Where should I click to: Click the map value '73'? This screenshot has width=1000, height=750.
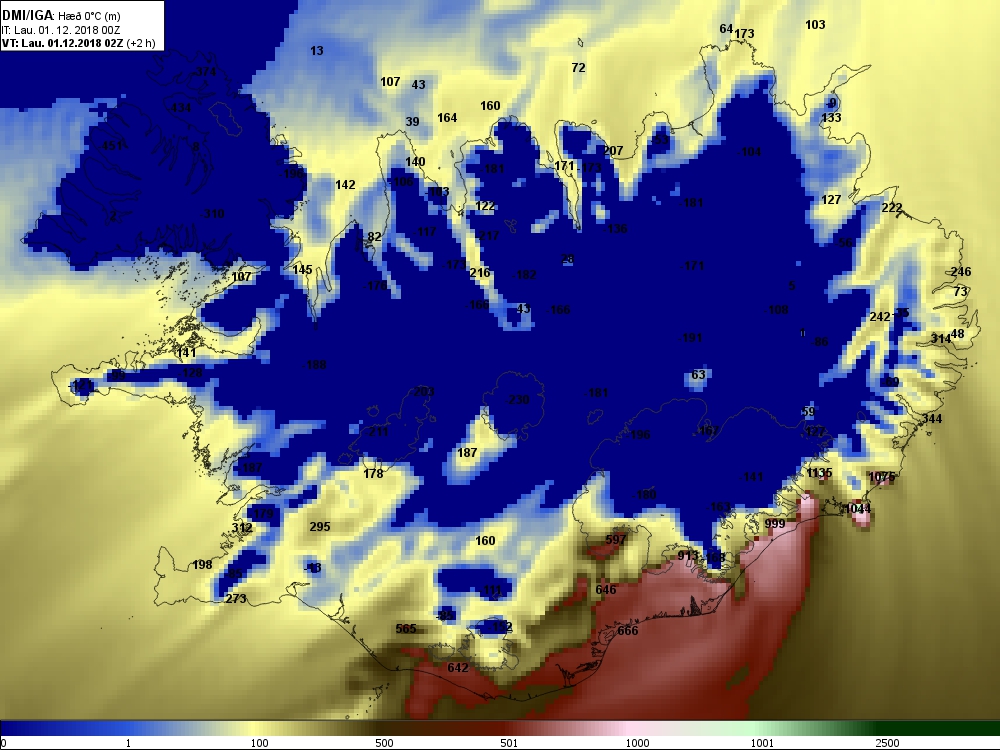point(960,291)
